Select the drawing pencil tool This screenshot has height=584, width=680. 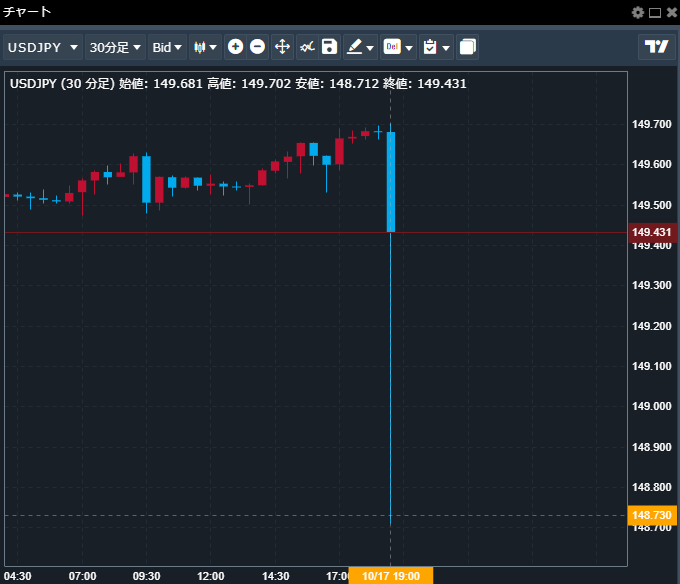354,47
